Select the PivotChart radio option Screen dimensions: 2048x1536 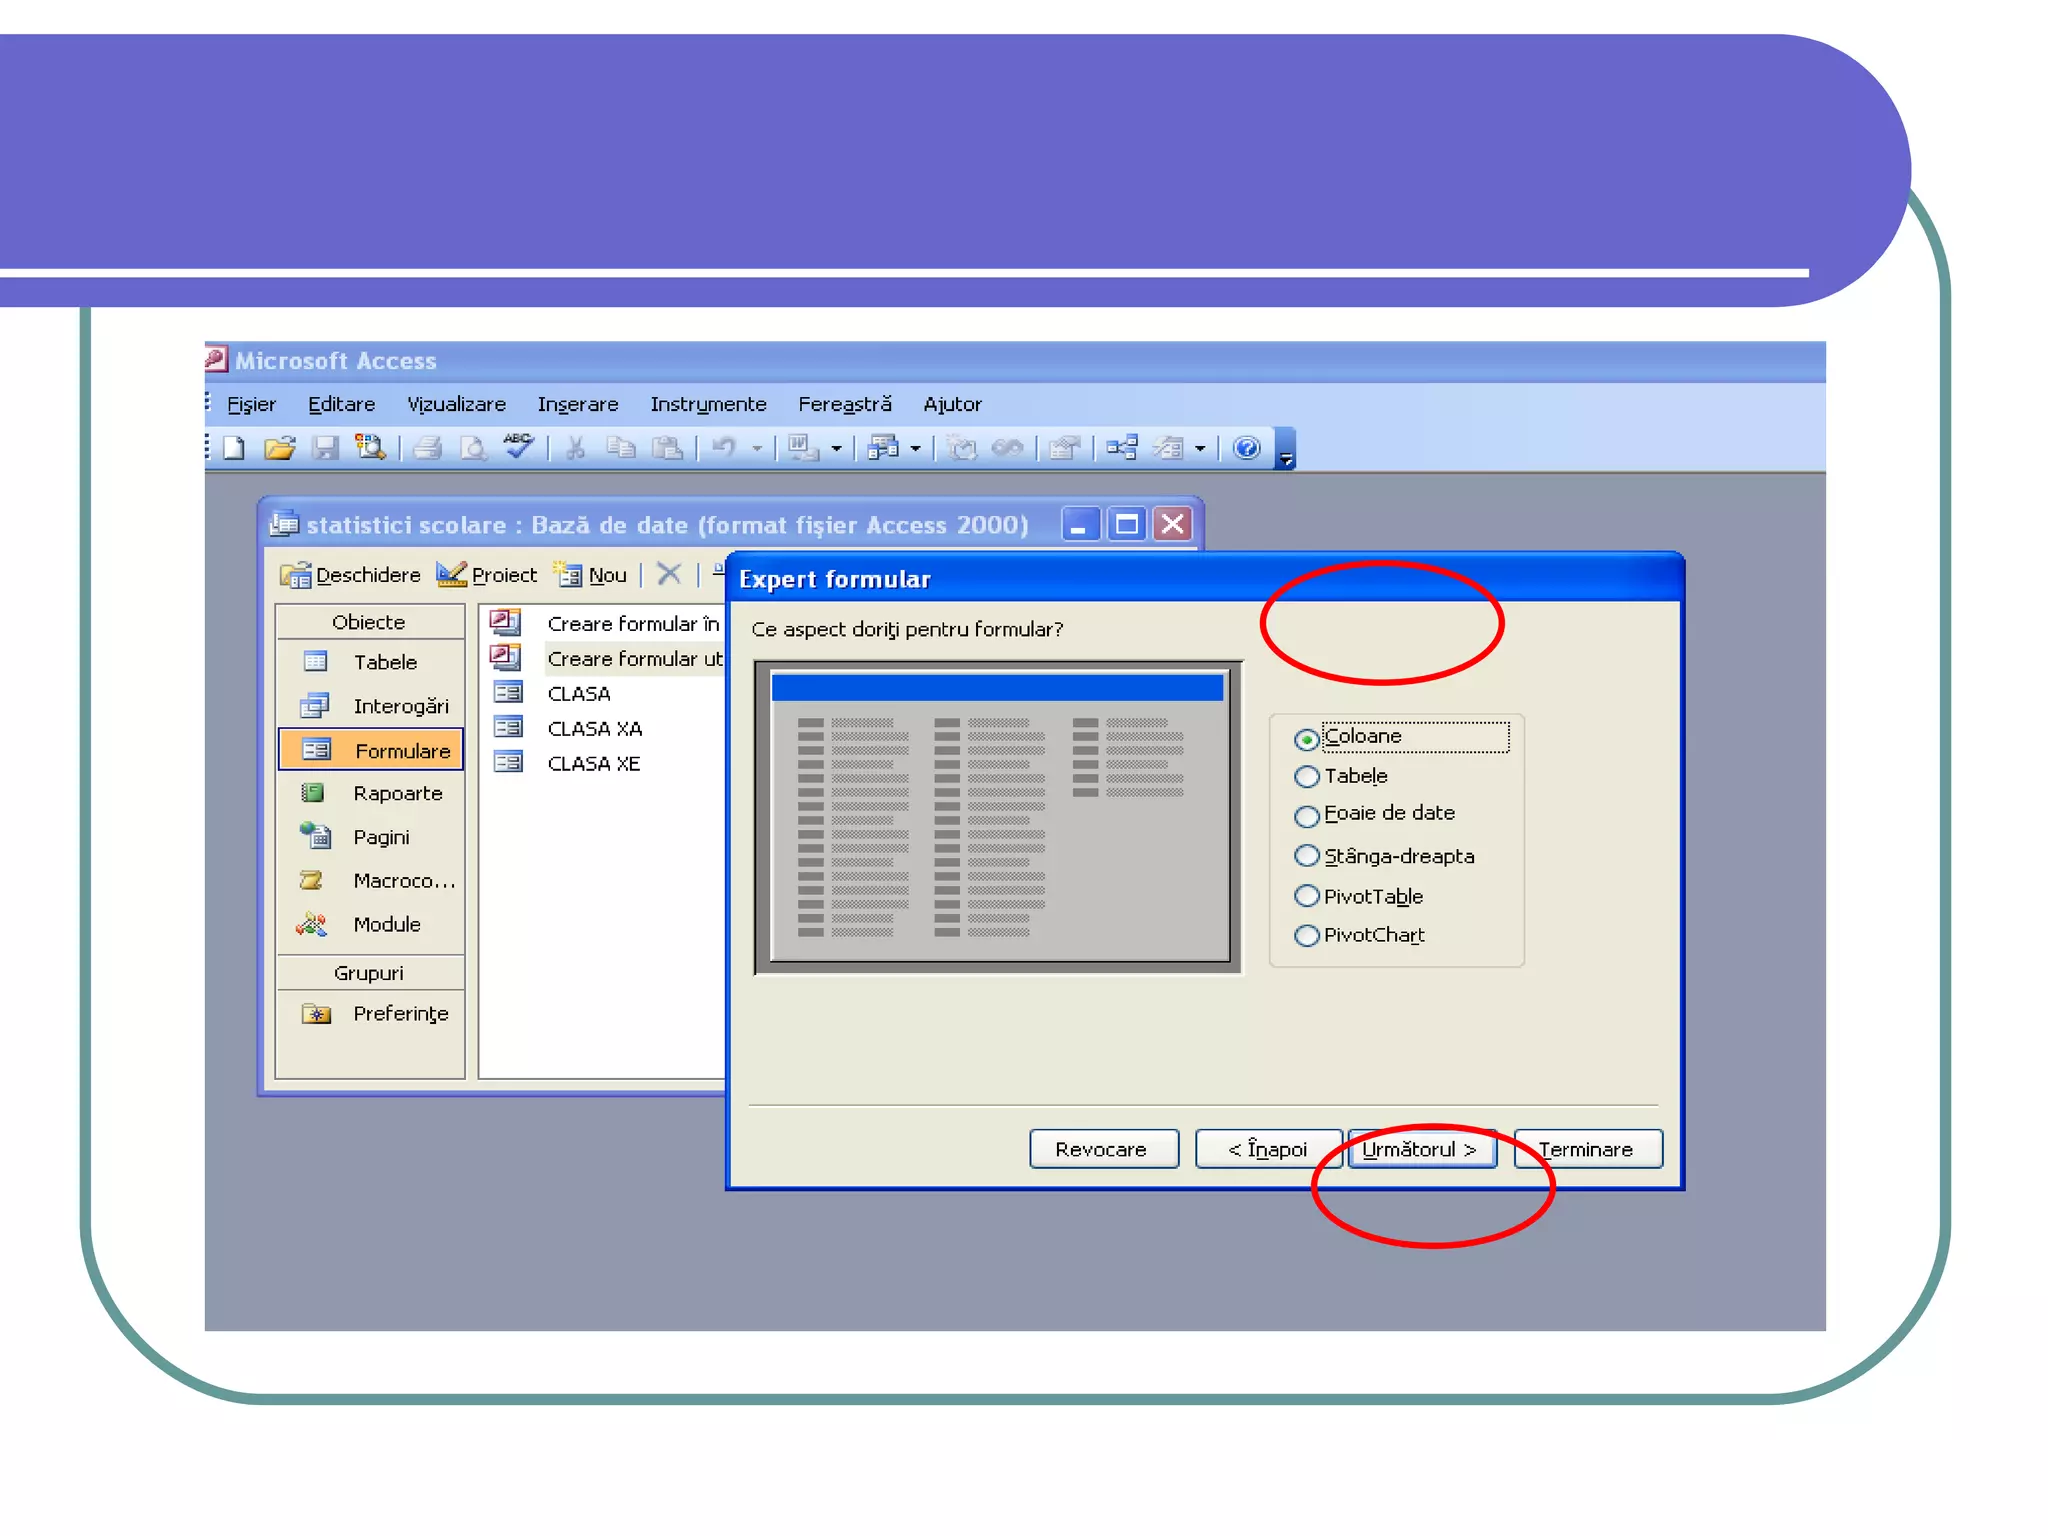click(1307, 936)
